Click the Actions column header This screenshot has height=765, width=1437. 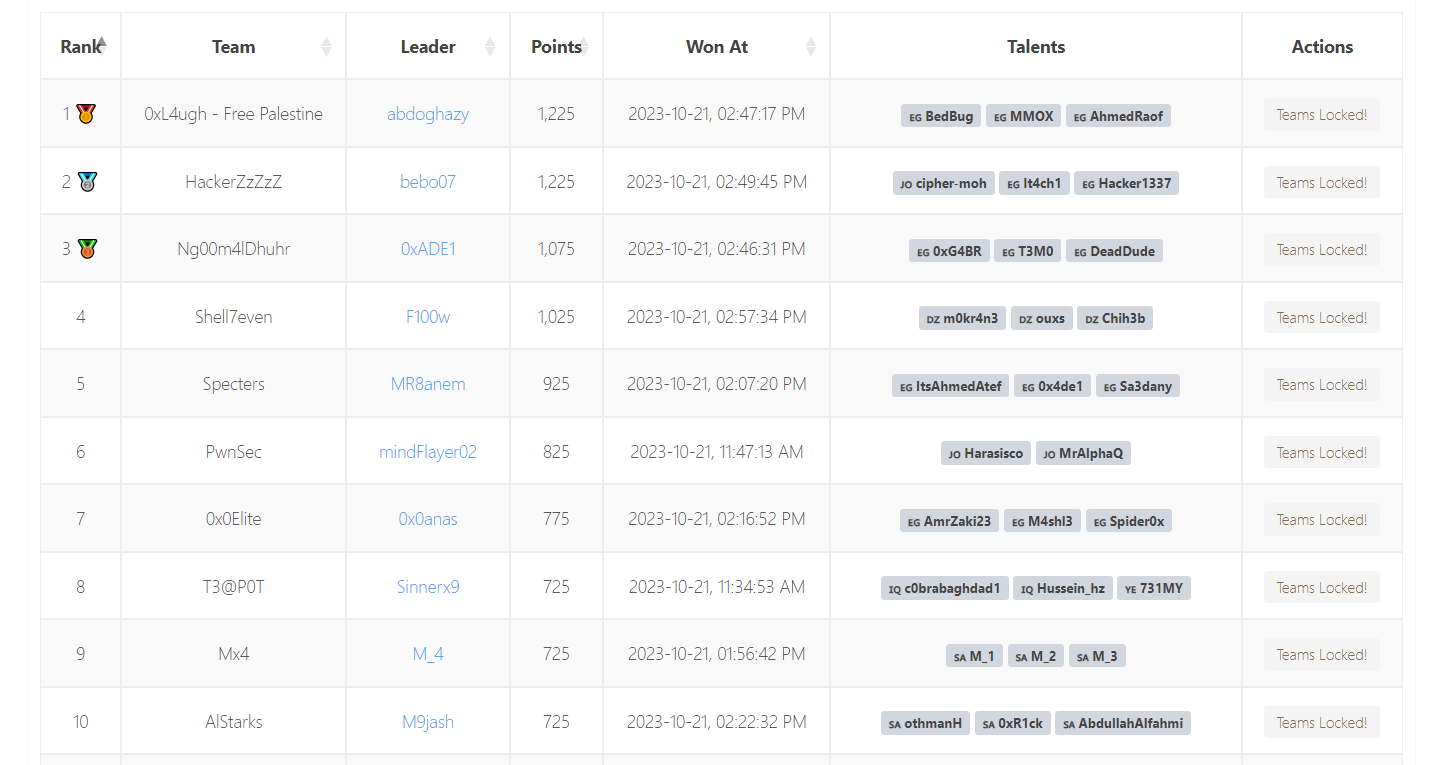tap(1322, 46)
